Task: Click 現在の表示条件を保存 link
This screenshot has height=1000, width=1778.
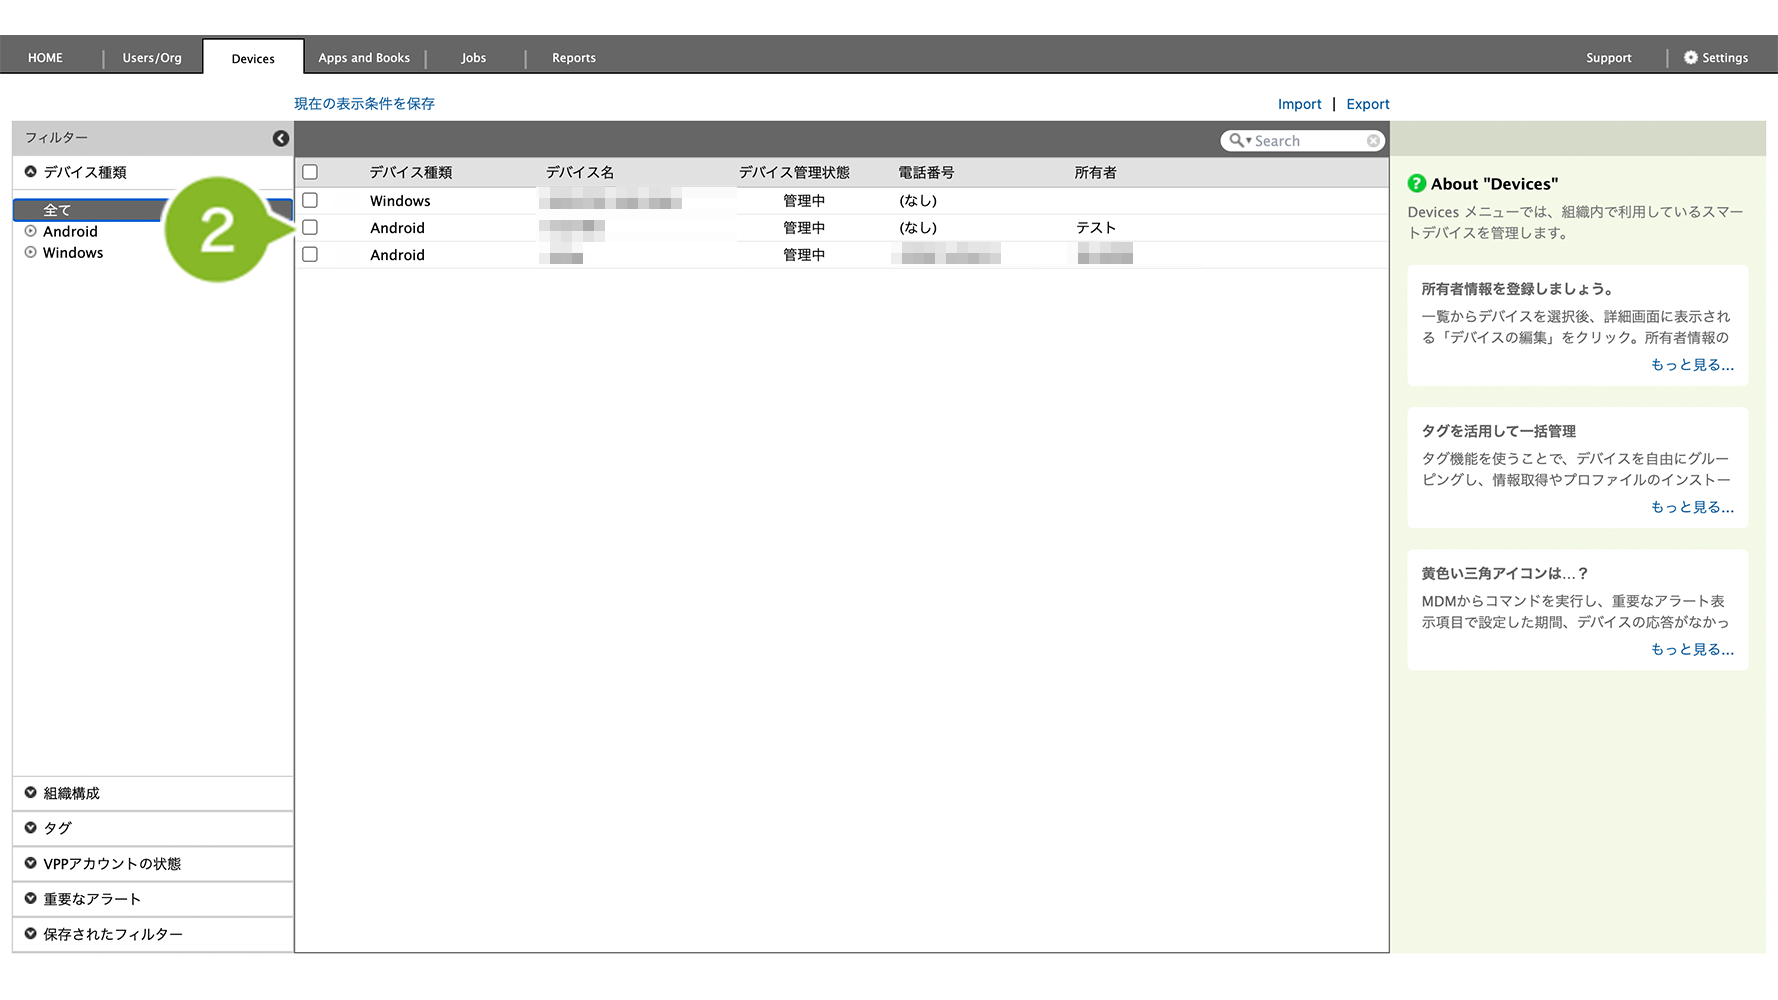Action: [x=364, y=103]
